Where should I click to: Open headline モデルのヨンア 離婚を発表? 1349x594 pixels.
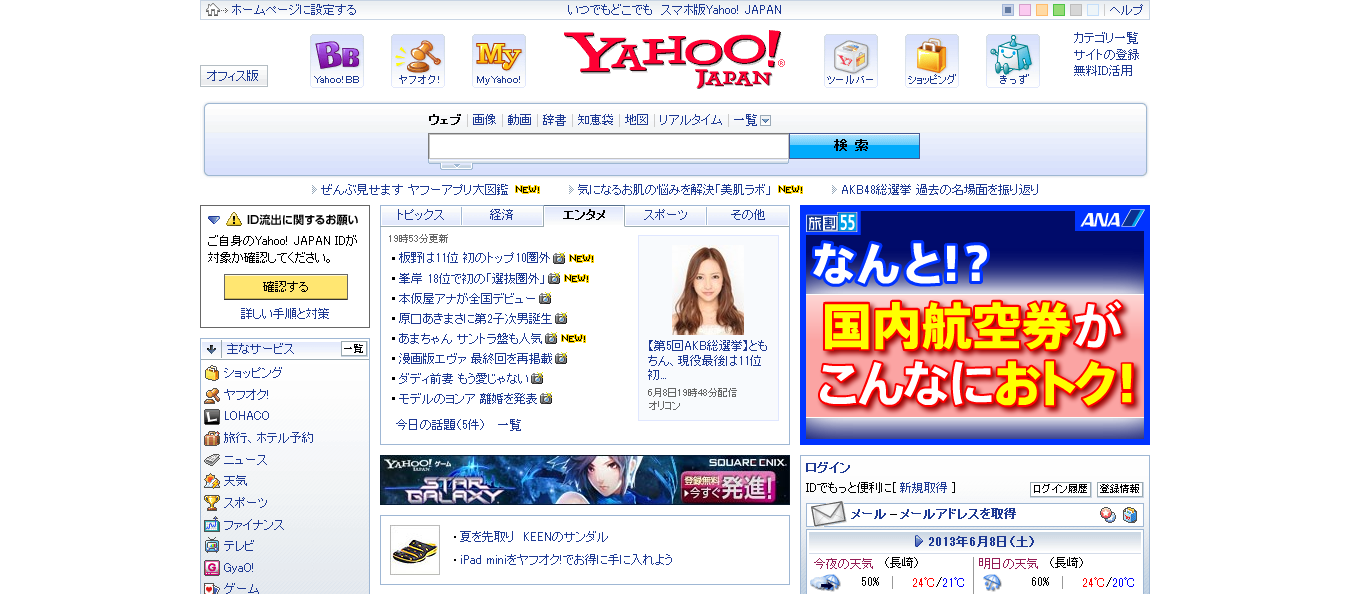tap(468, 398)
